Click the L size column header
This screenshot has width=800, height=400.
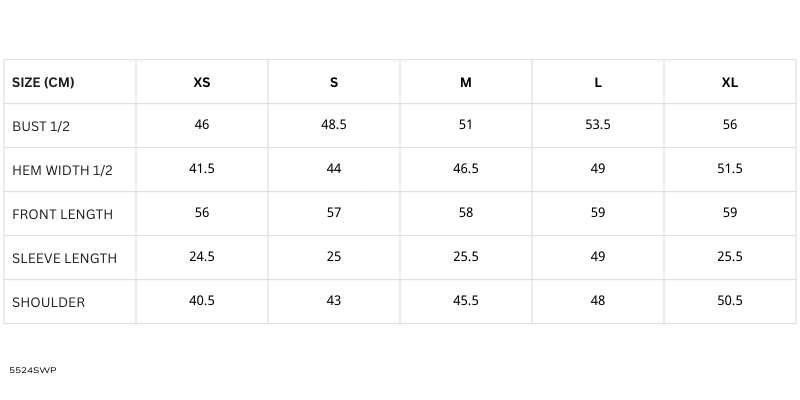598,82
